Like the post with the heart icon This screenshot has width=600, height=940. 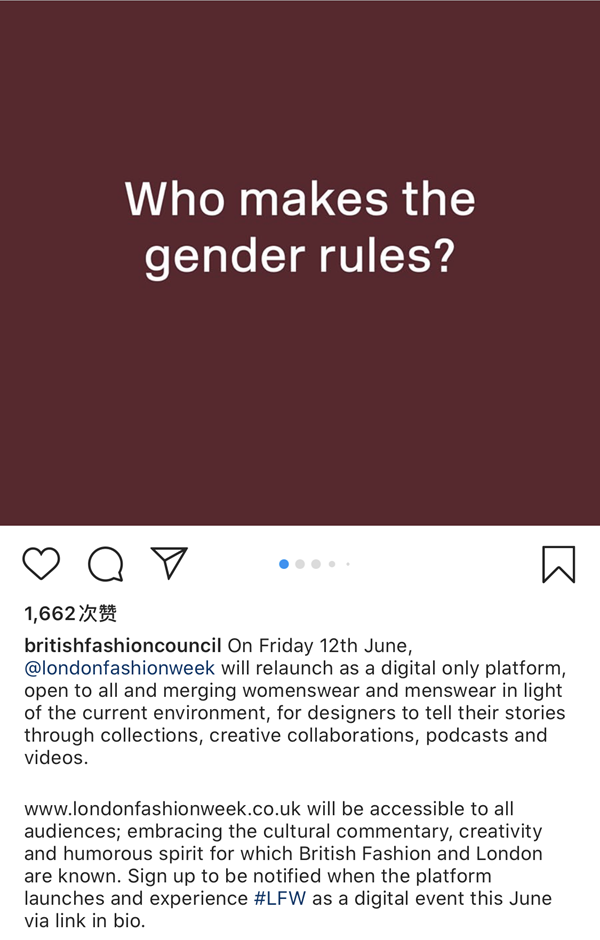[41, 564]
